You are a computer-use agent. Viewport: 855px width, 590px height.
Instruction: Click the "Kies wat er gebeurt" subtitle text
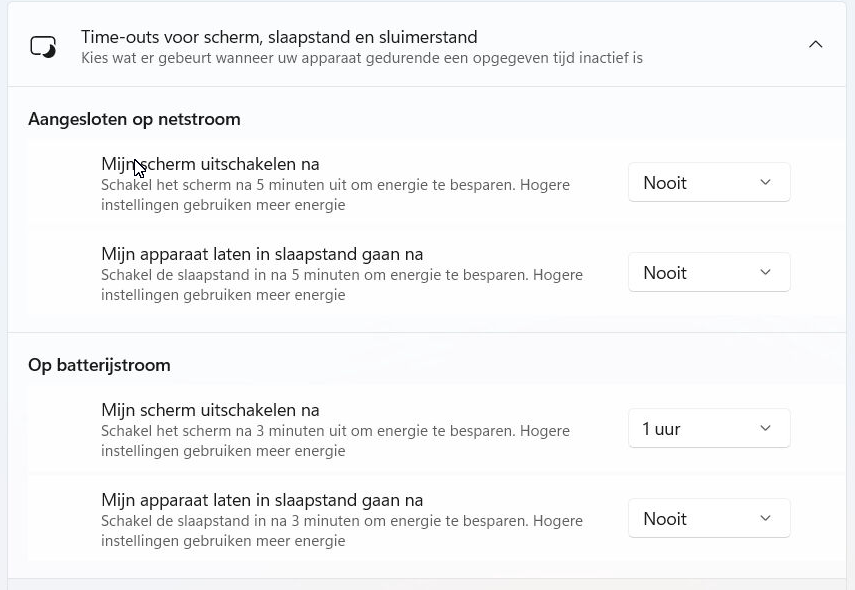point(361,58)
